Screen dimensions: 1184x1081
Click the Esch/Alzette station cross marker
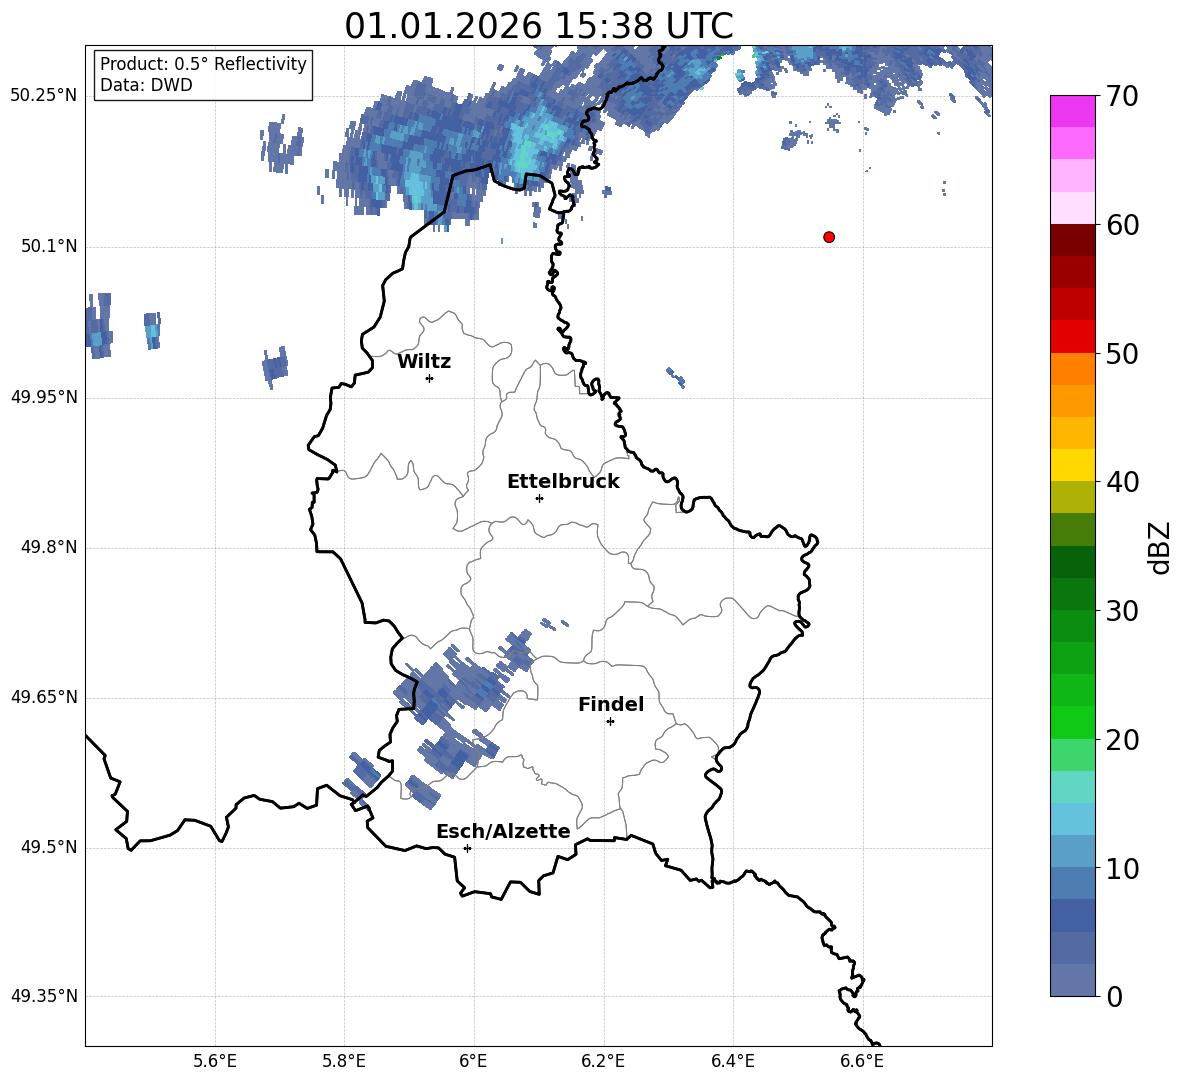coord(467,848)
